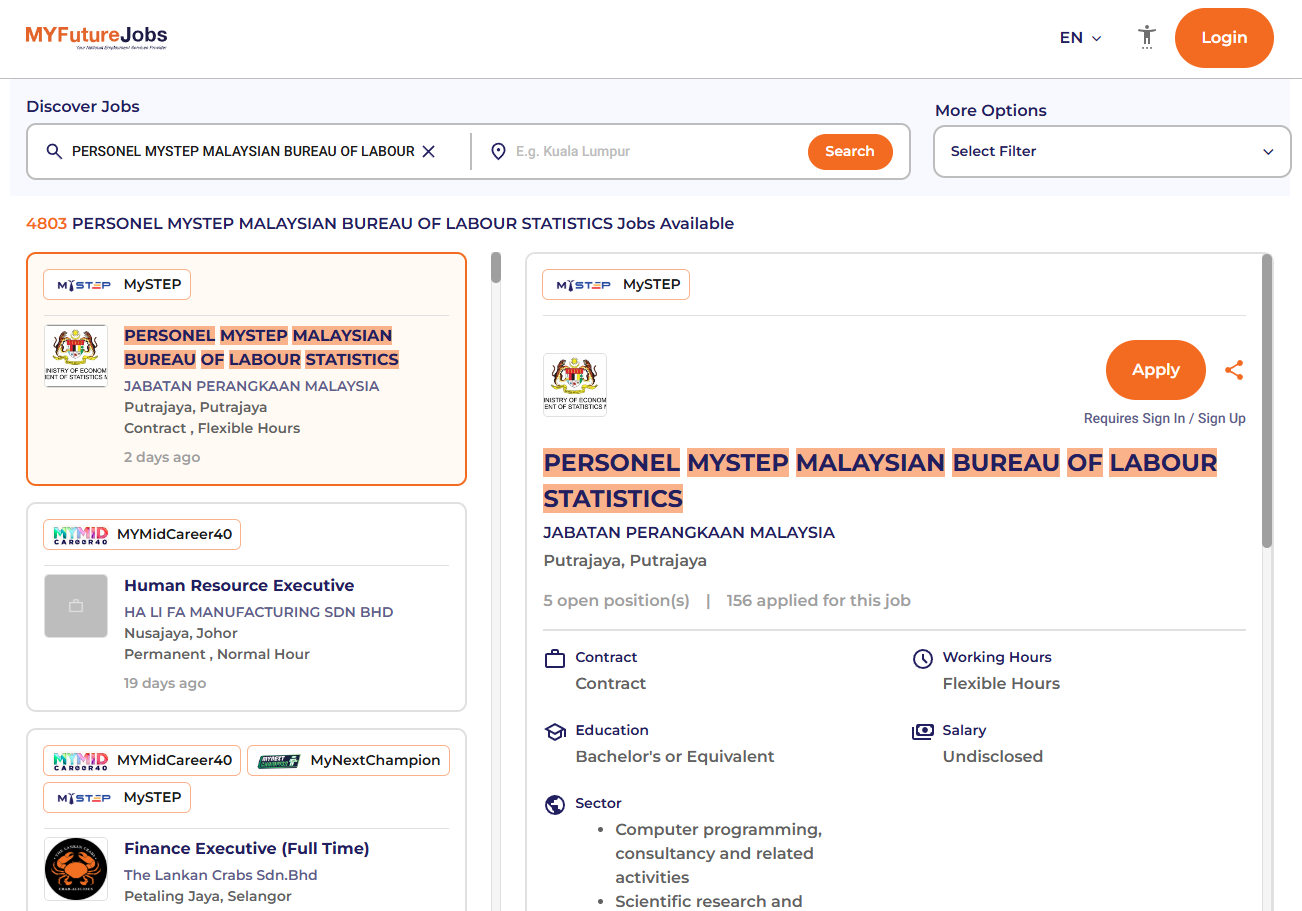Viewport: 1302px width, 911px height.
Task: Click the search magnifier icon
Action: (54, 151)
